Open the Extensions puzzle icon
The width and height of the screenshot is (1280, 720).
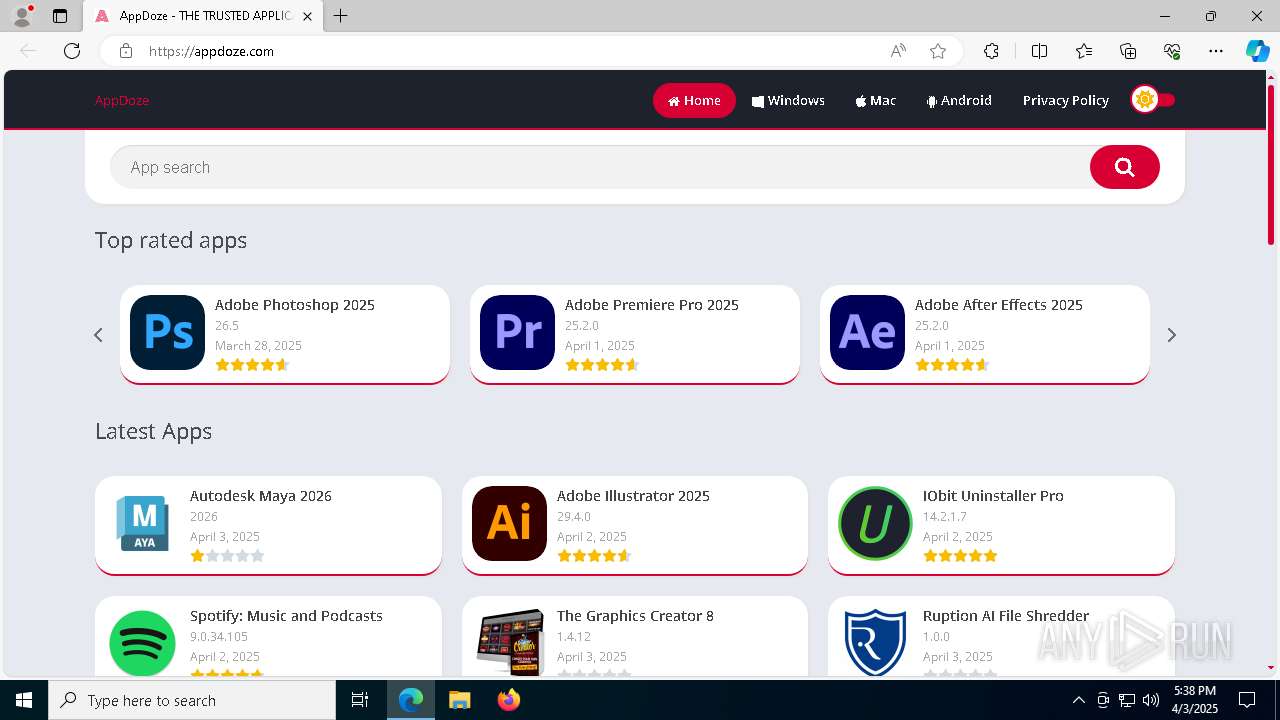pyautogui.click(x=991, y=51)
